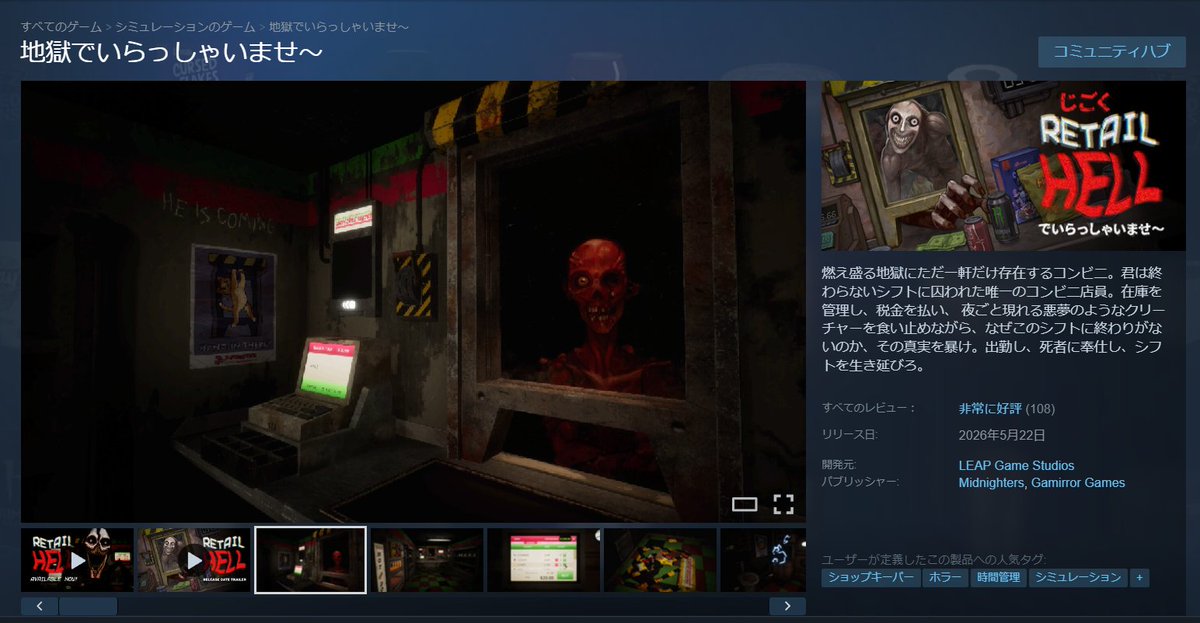Click the thumbnail strip scrollbar handle
The height and width of the screenshot is (623, 1200).
click(x=88, y=606)
